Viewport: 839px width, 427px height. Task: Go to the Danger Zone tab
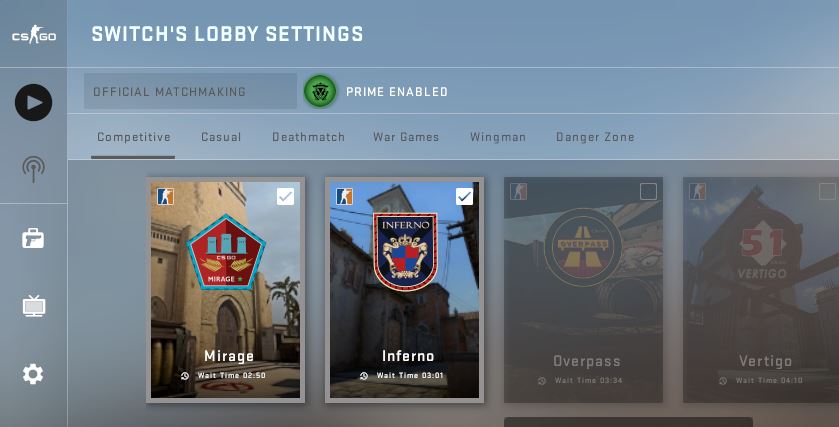coord(595,137)
